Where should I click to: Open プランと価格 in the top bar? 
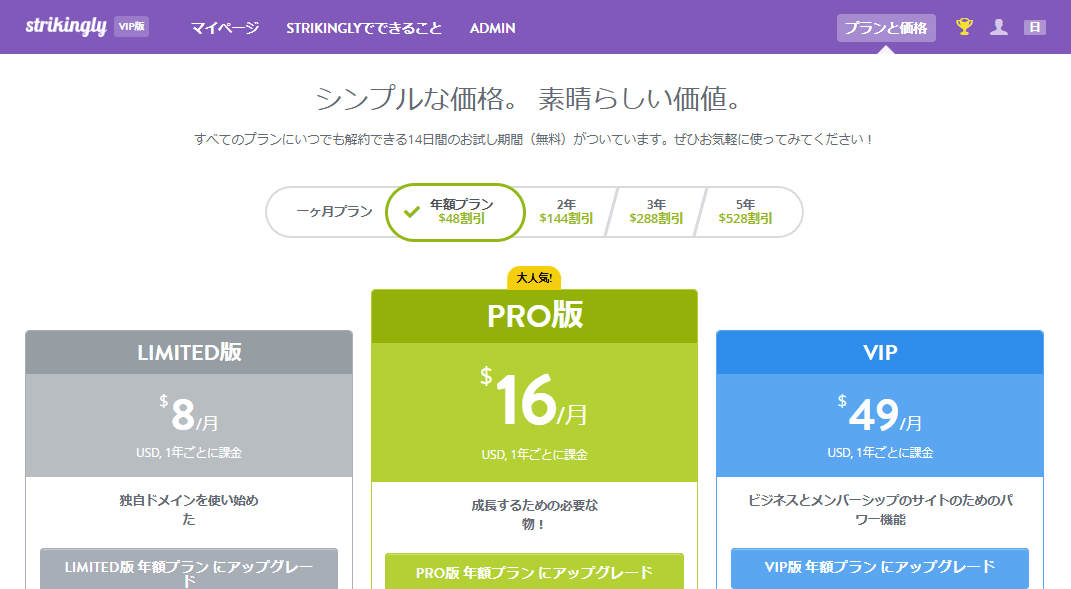click(x=886, y=28)
